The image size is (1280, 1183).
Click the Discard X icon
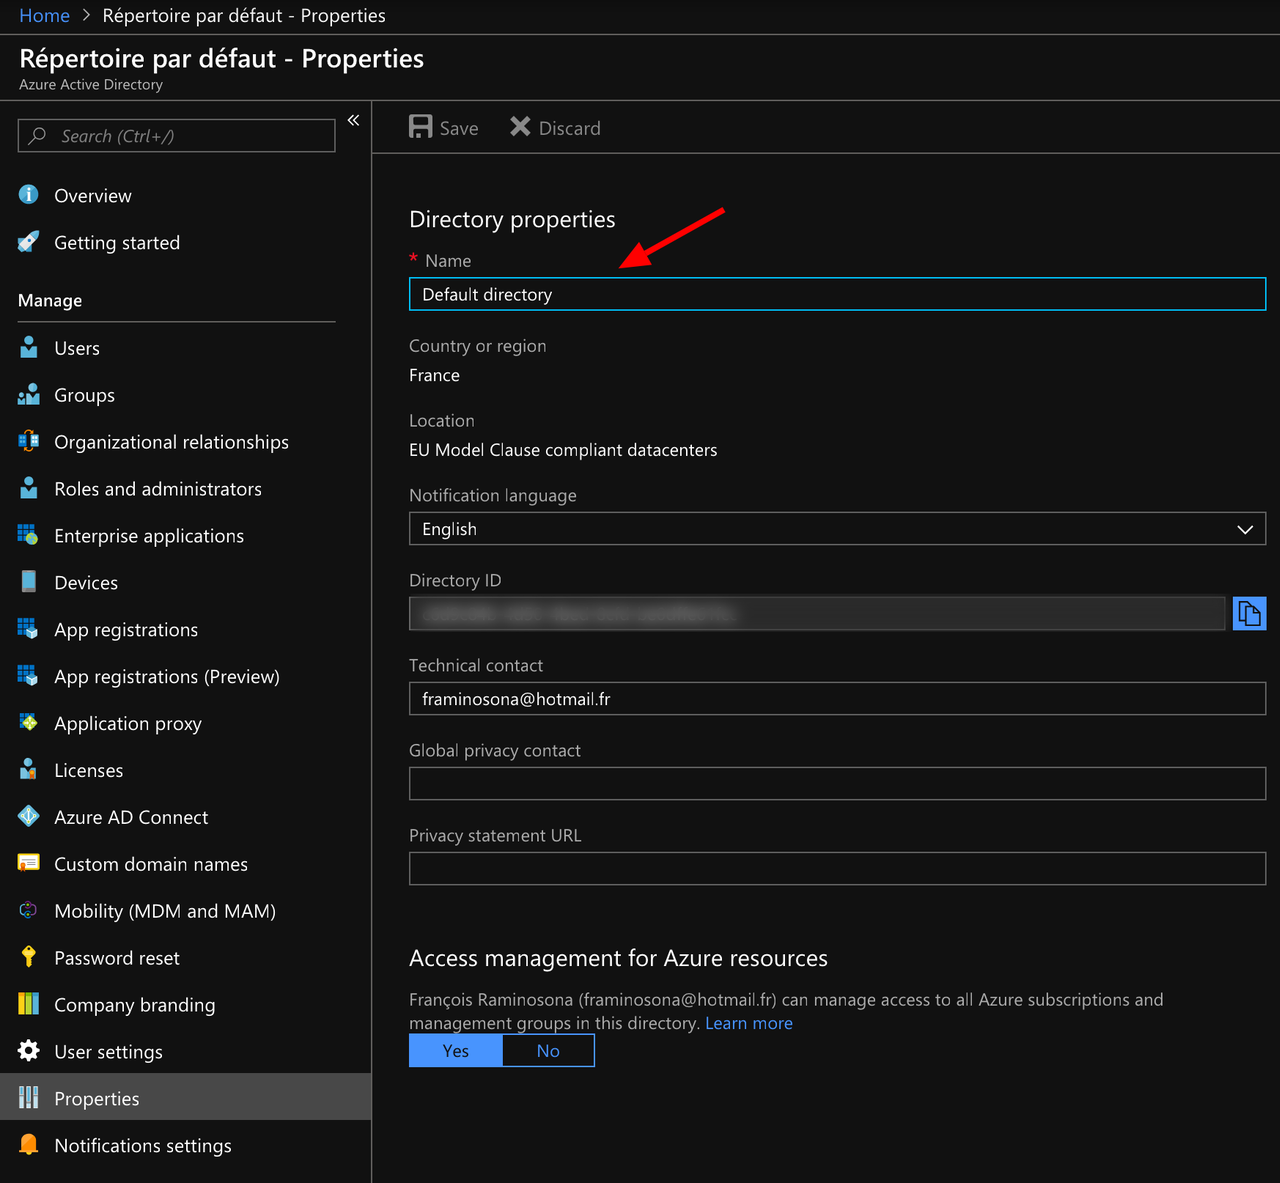coord(520,127)
